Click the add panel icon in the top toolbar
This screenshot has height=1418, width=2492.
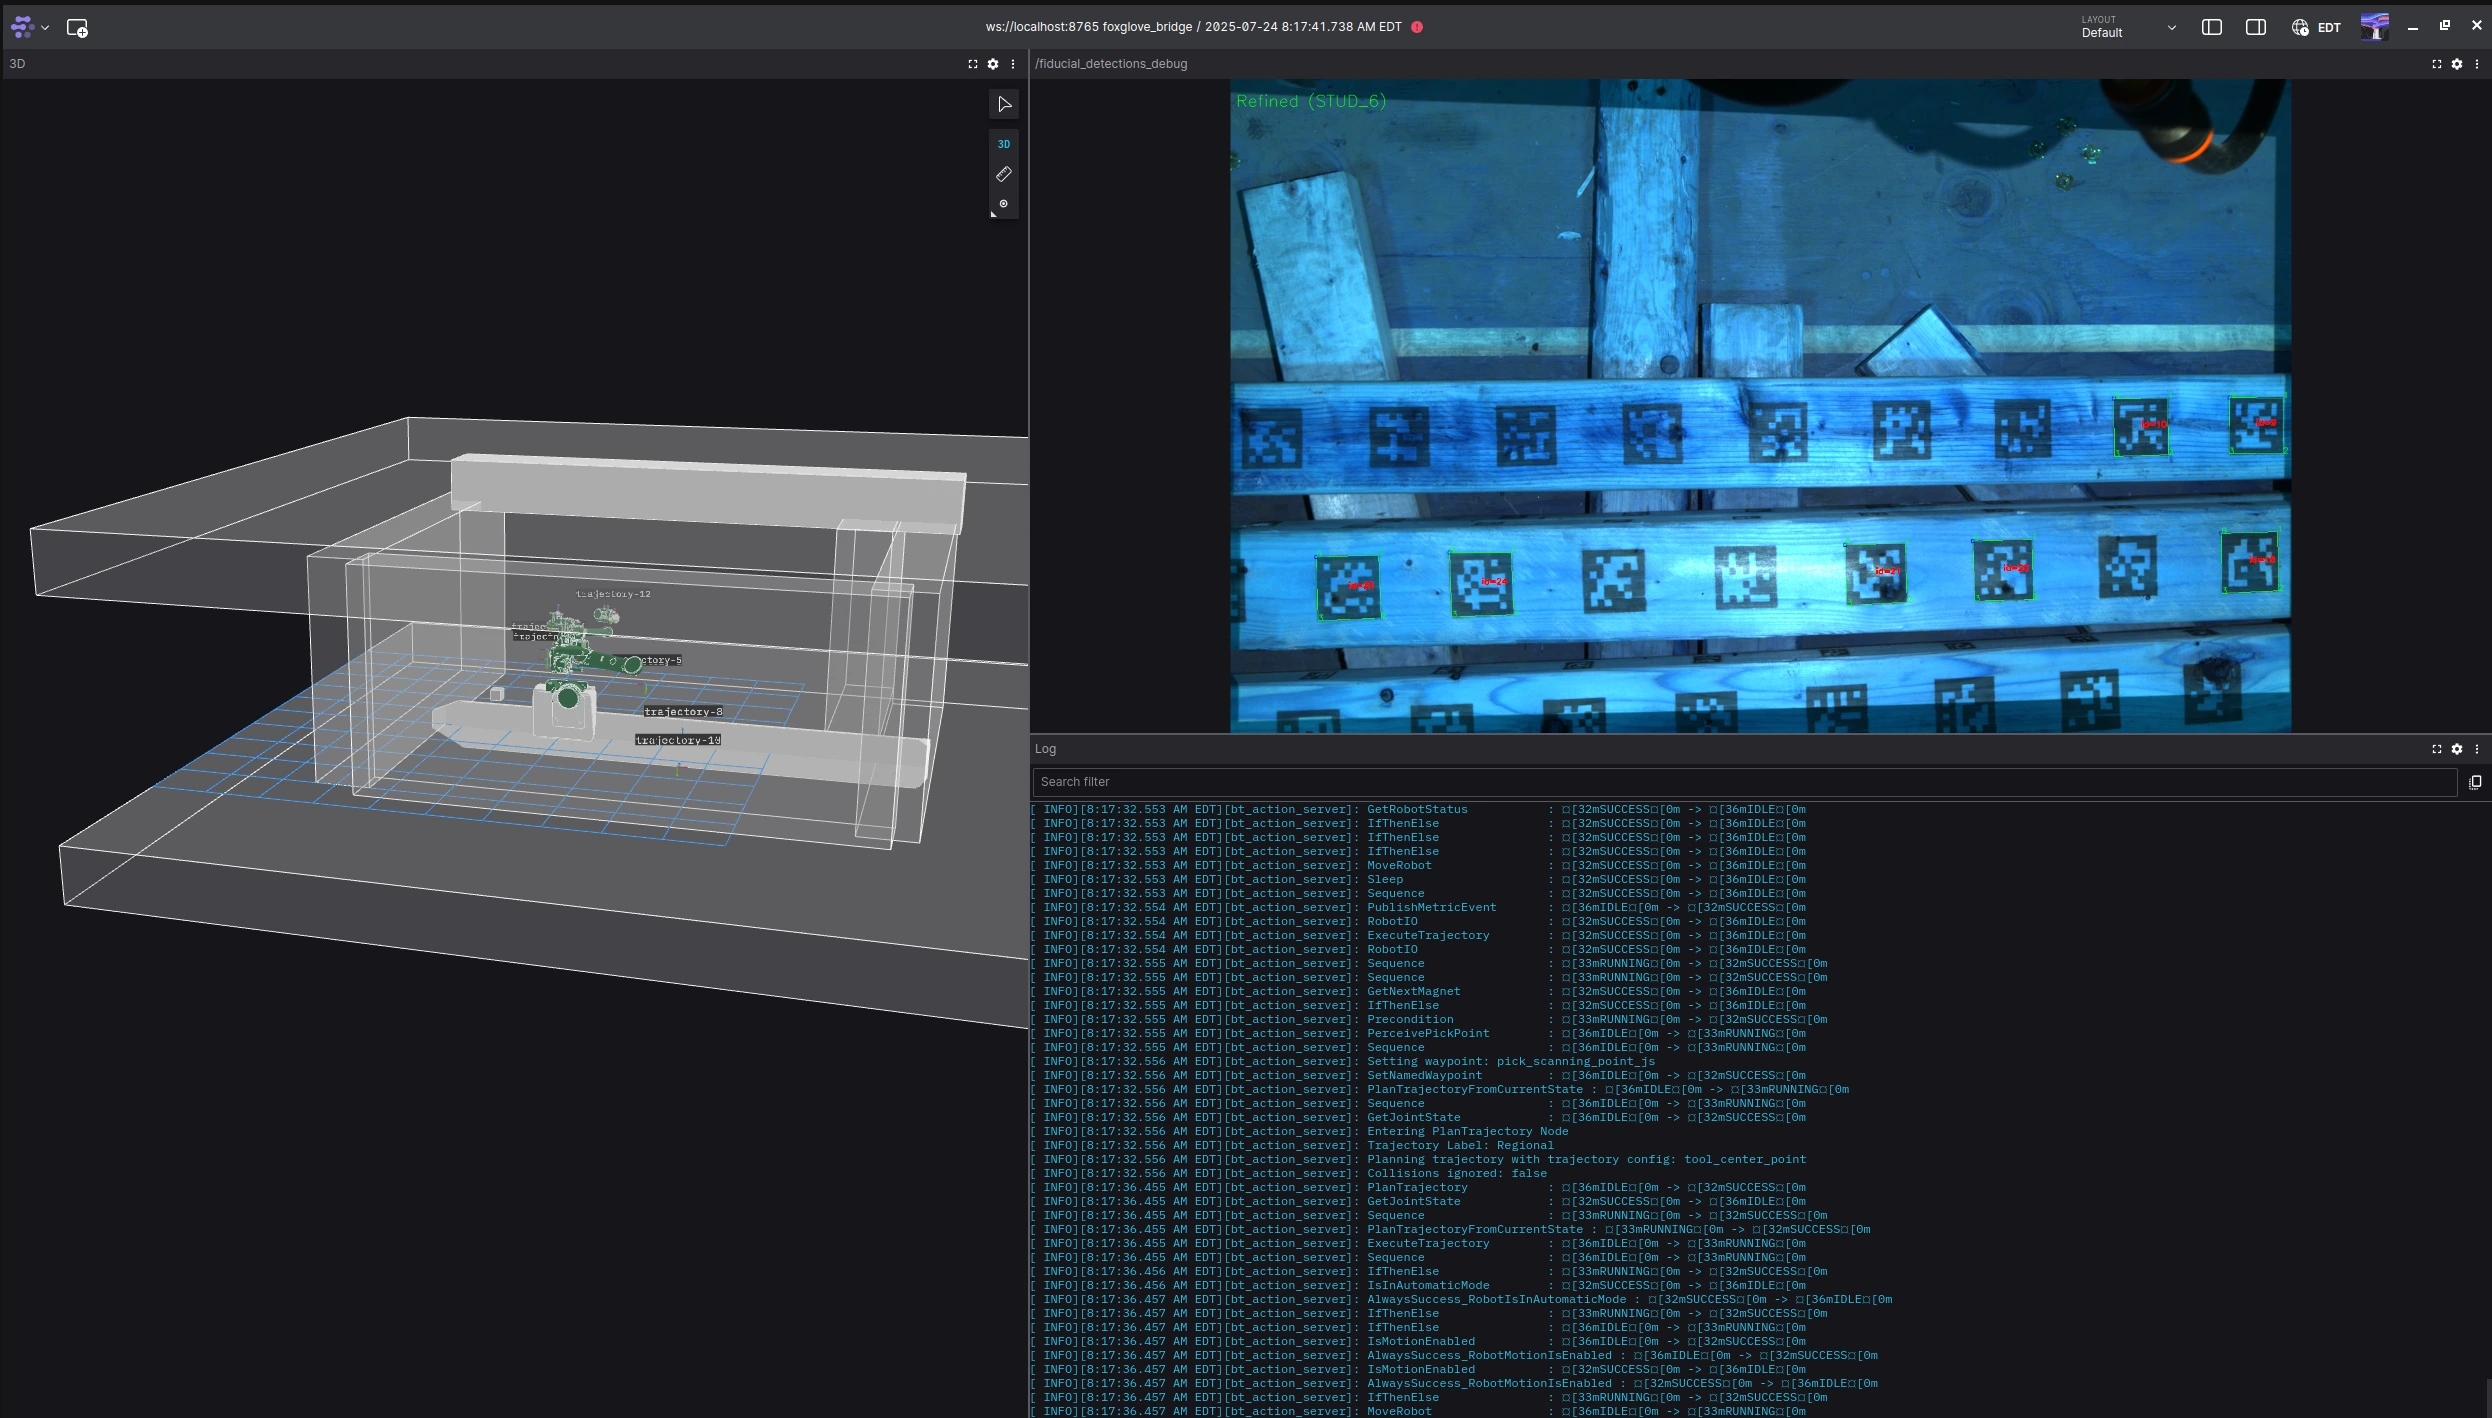[x=77, y=27]
